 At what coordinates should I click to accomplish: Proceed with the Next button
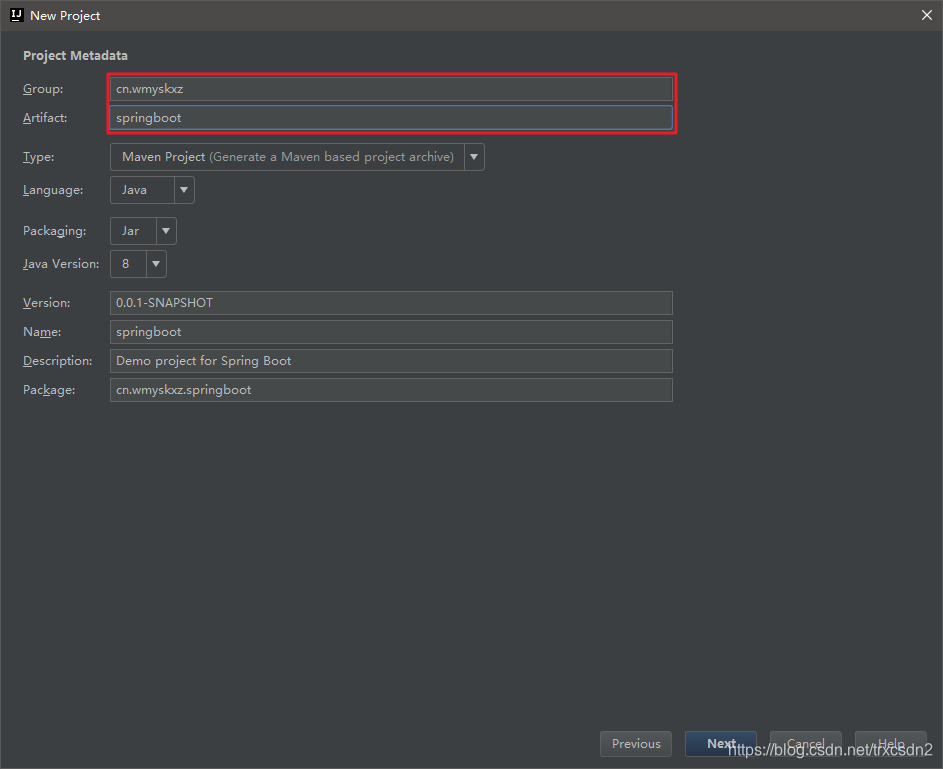point(720,744)
